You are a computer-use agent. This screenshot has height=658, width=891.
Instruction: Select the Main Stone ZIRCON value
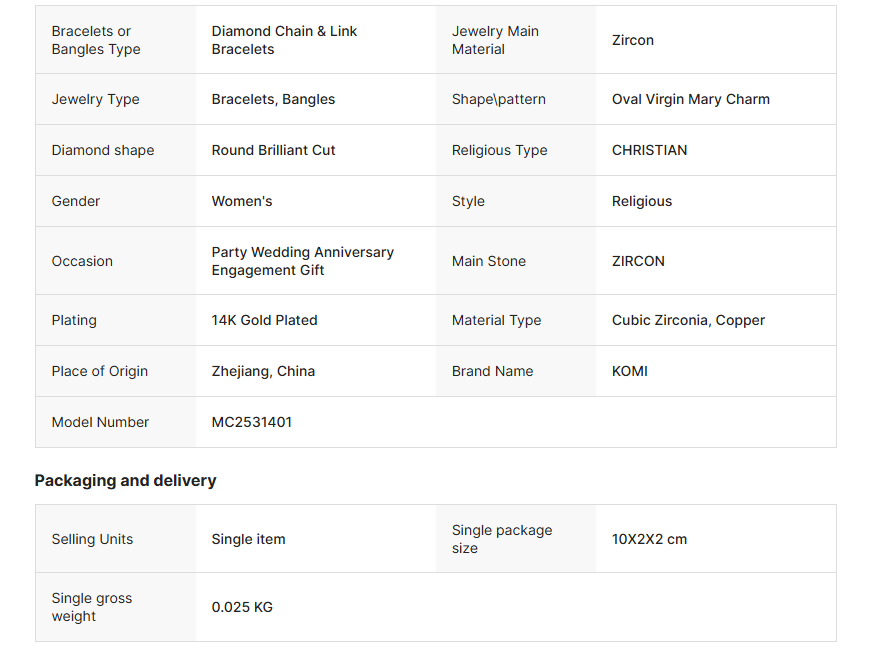(638, 261)
